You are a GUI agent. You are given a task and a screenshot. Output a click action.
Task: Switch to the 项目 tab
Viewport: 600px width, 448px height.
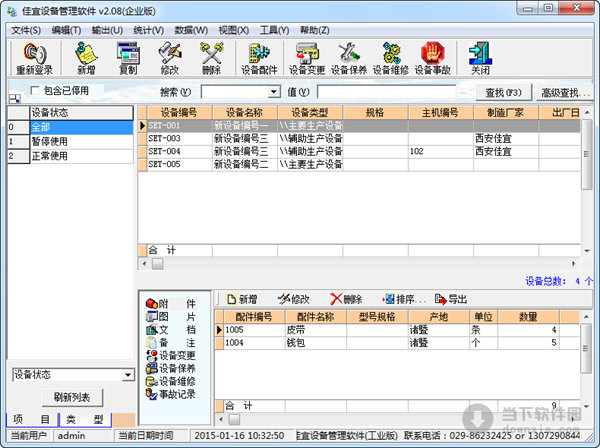point(32,420)
